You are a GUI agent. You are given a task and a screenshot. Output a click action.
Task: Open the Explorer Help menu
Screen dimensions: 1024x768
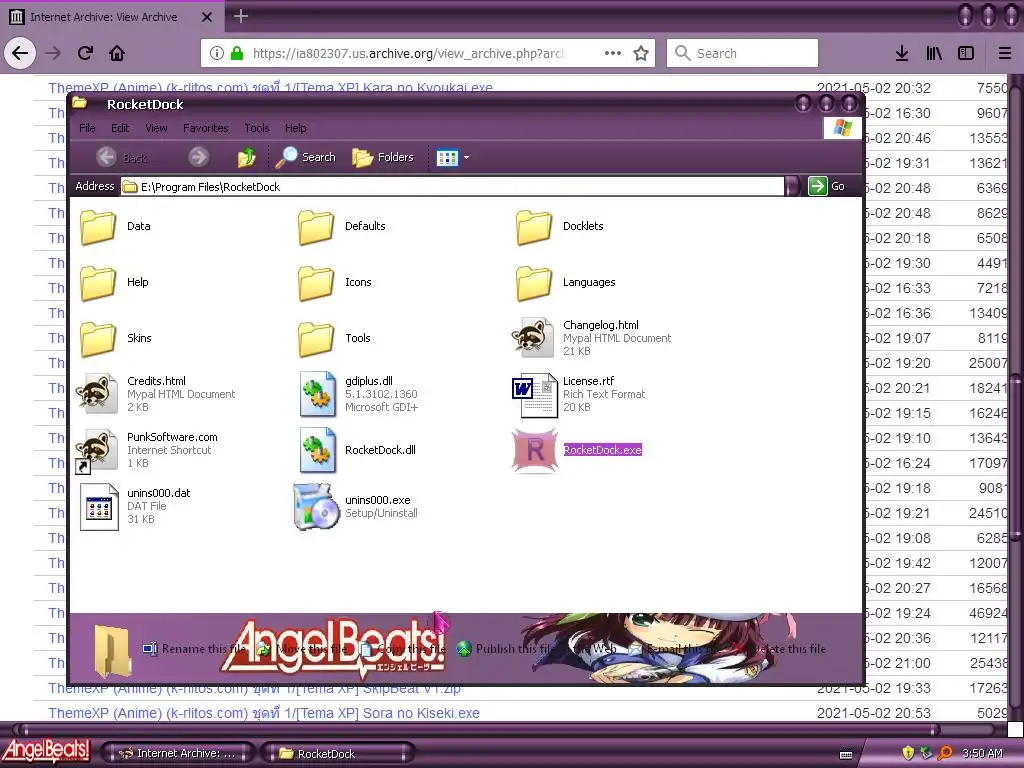click(x=295, y=128)
